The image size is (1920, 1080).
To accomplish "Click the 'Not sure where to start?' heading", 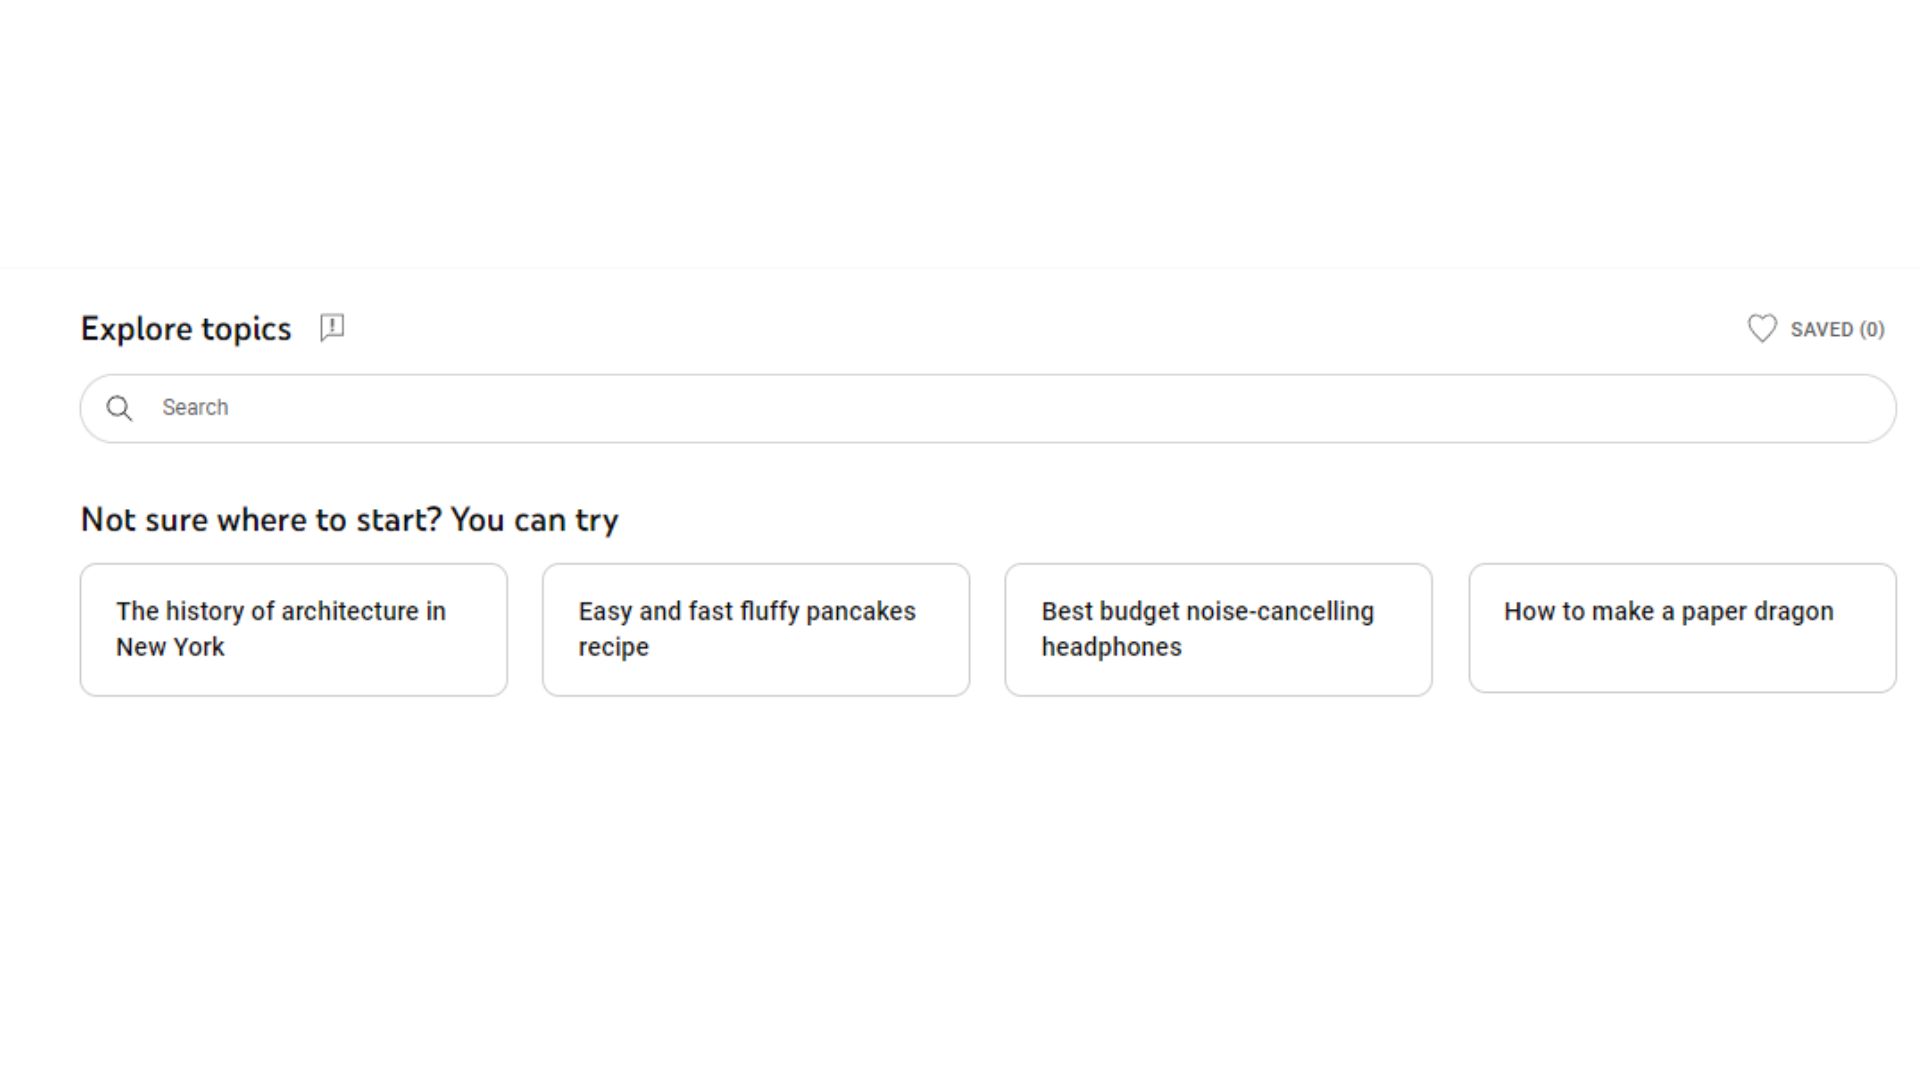I will pos(350,519).
